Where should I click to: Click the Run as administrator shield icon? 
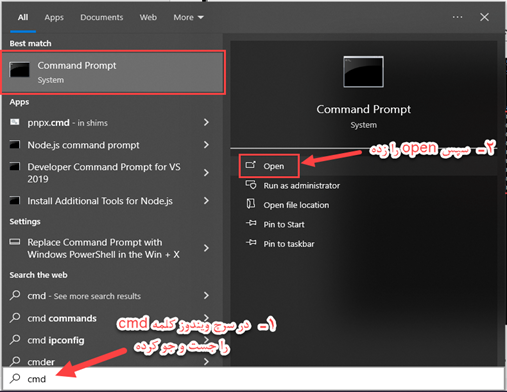coord(251,185)
